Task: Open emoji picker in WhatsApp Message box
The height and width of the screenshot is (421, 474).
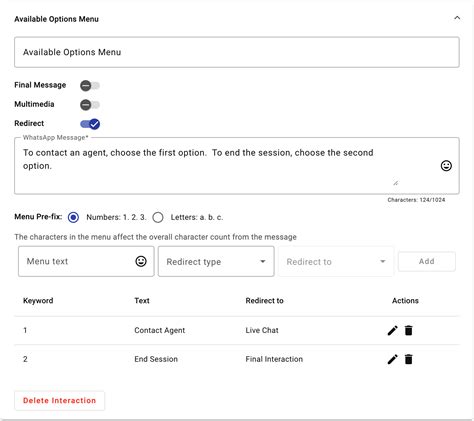Action: tap(446, 166)
